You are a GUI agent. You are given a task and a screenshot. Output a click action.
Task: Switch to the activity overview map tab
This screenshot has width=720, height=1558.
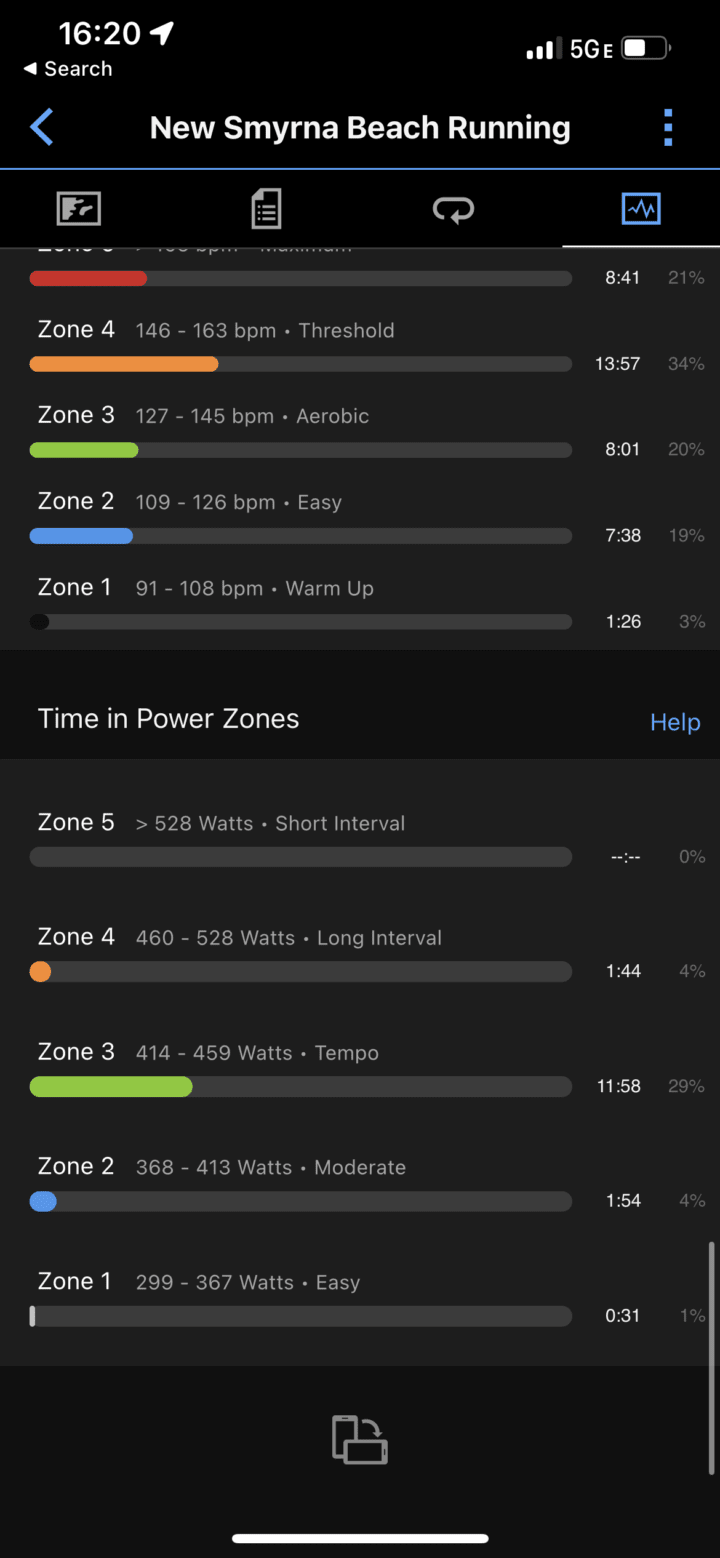(78, 209)
